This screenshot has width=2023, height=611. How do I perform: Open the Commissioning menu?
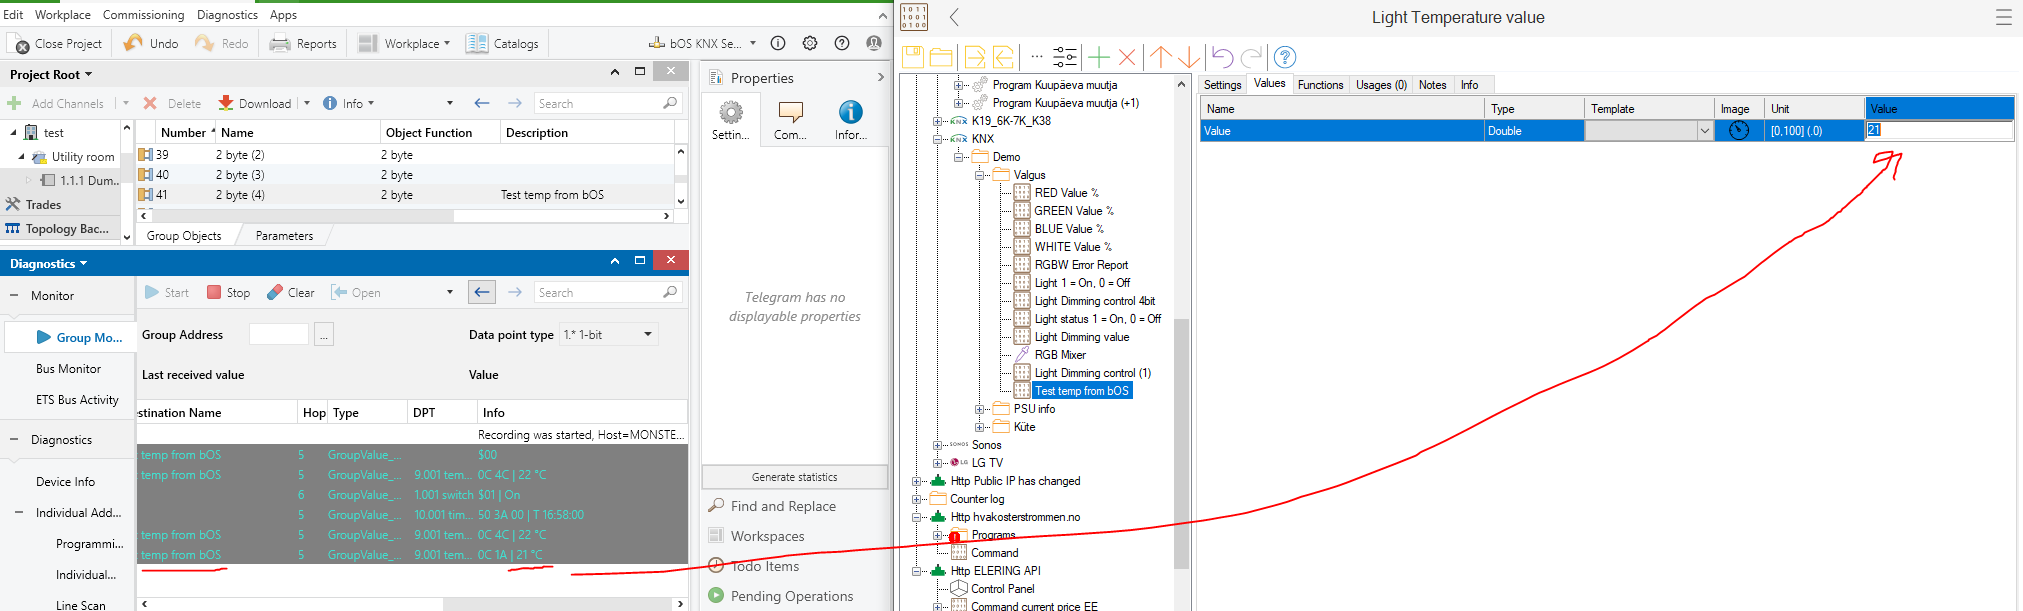143,15
